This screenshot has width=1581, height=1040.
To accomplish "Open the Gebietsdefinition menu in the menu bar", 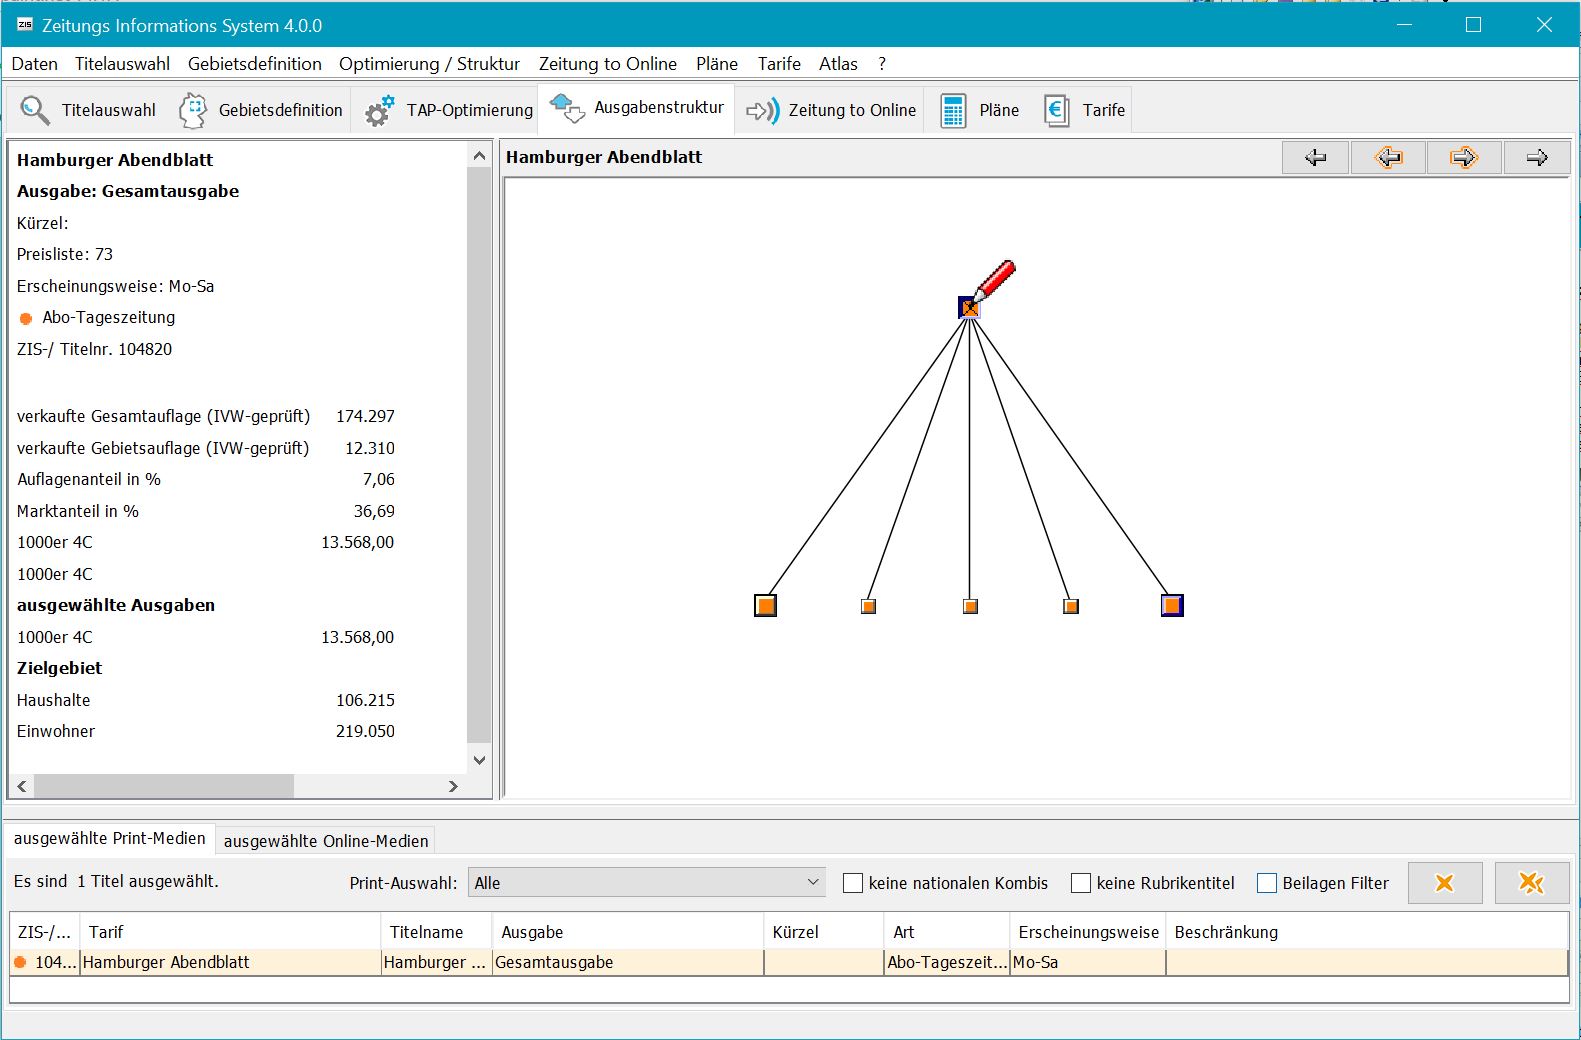I will click(255, 64).
